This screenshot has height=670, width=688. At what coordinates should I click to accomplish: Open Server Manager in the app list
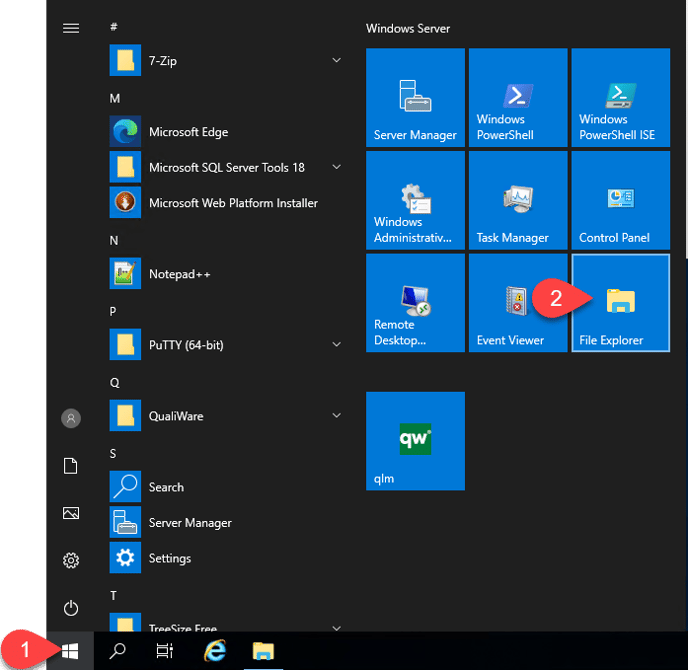point(226,522)
